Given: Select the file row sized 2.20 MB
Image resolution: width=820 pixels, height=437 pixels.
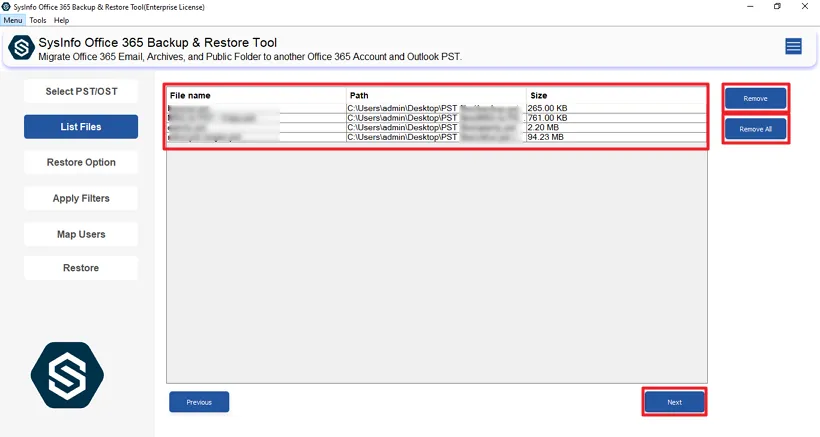Looking at the screenshot, I should 437,127.
